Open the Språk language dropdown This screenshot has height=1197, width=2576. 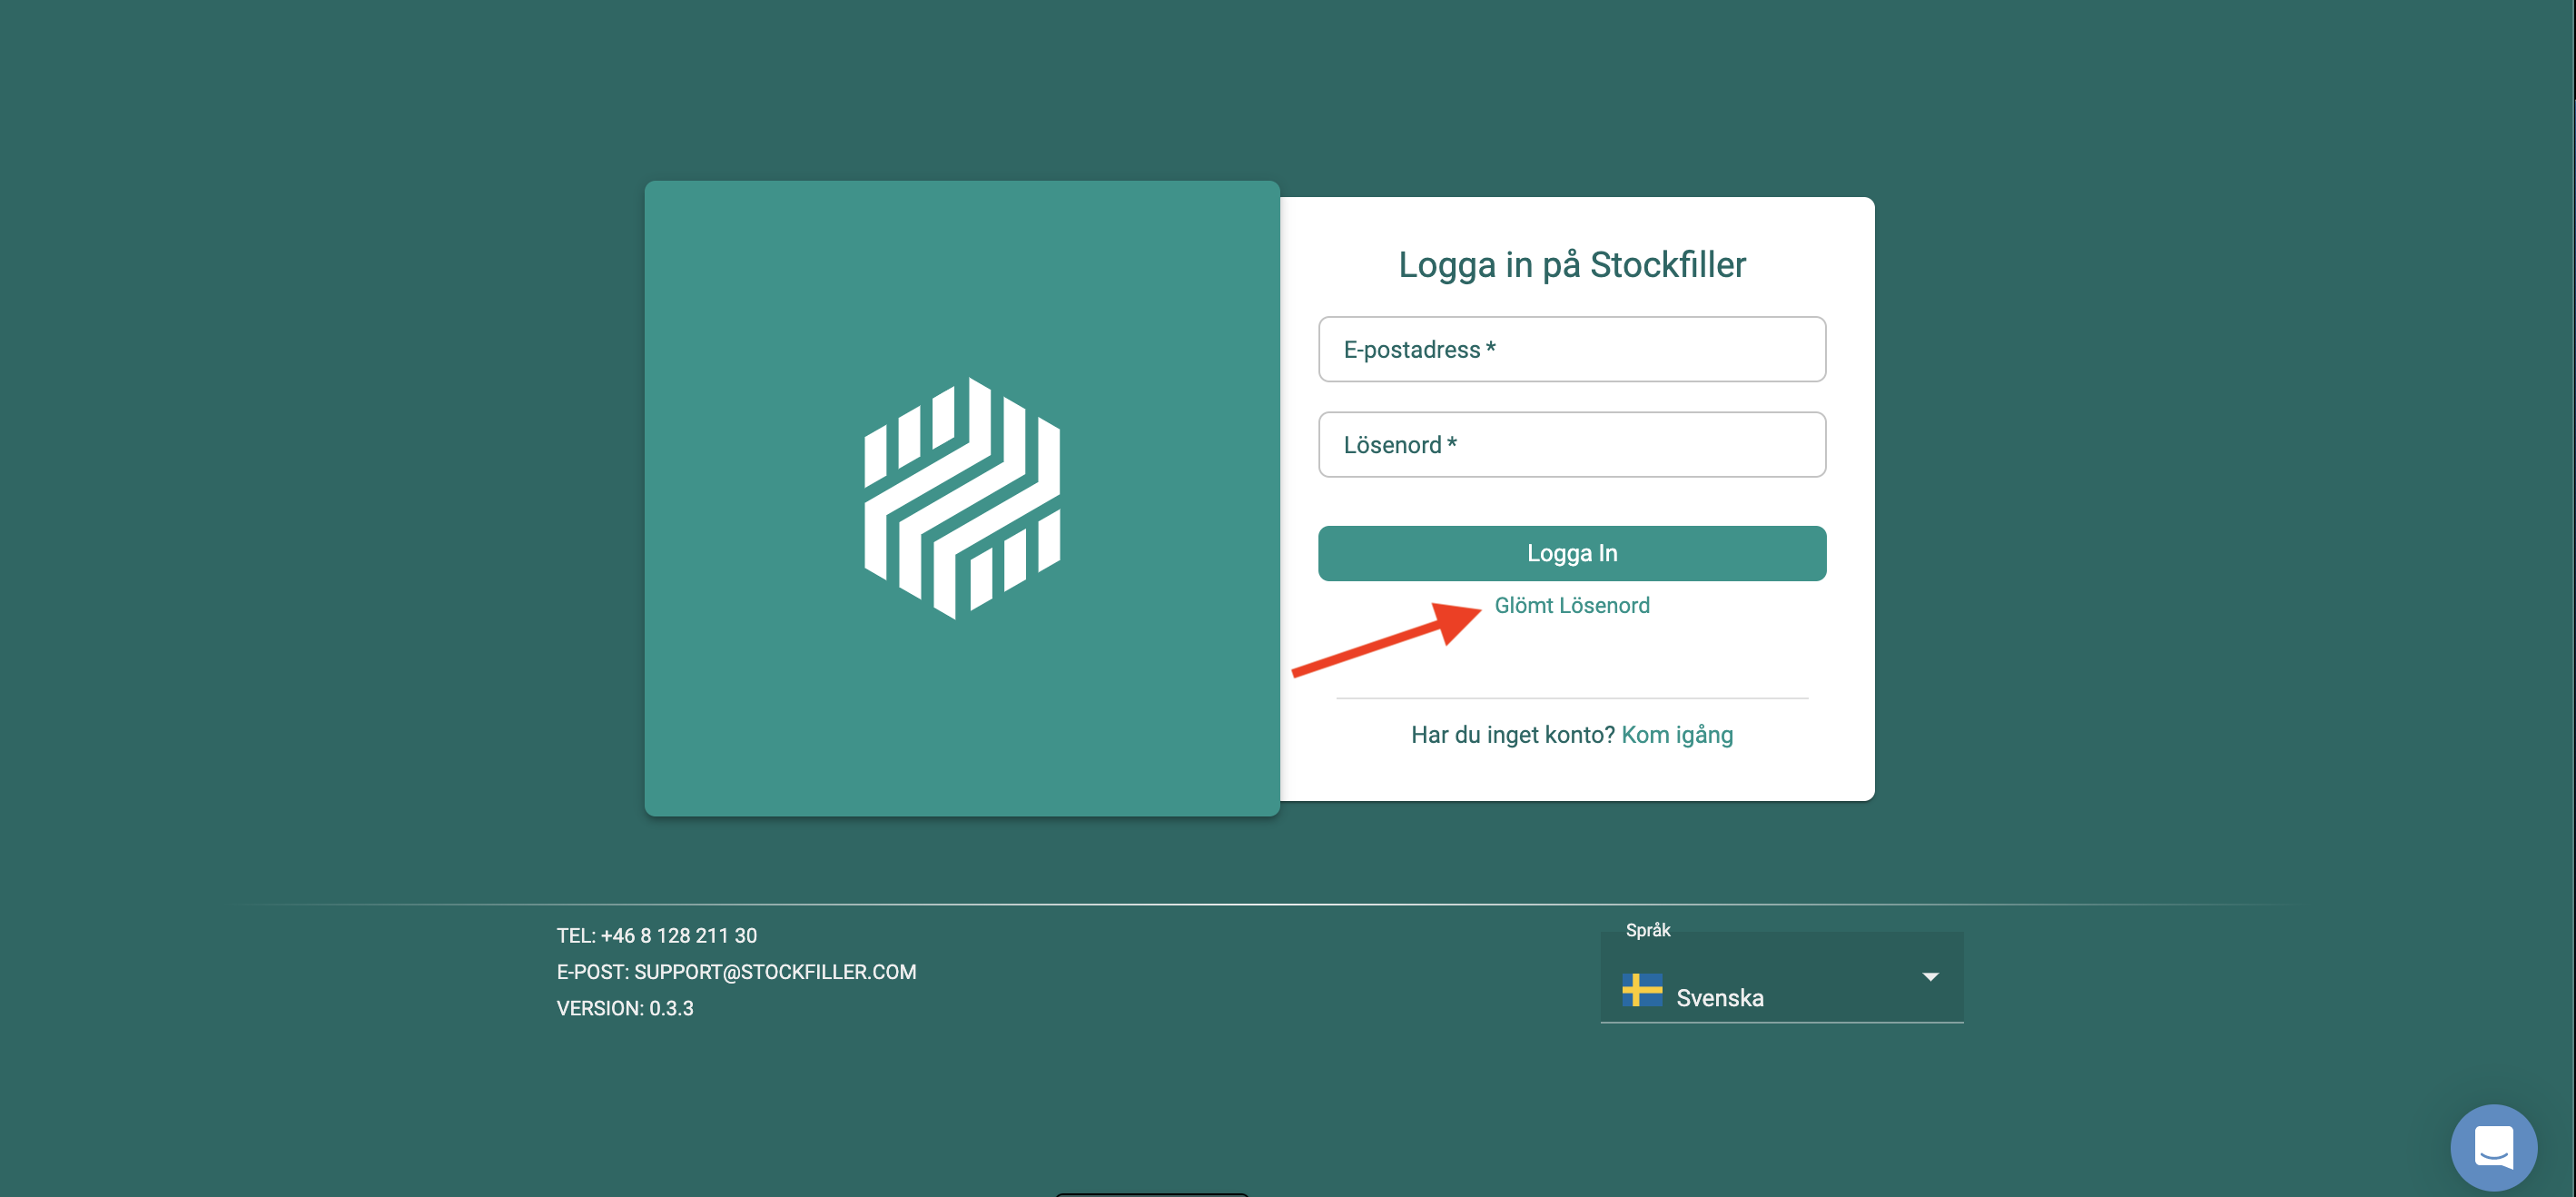[x=1781, y=978]
